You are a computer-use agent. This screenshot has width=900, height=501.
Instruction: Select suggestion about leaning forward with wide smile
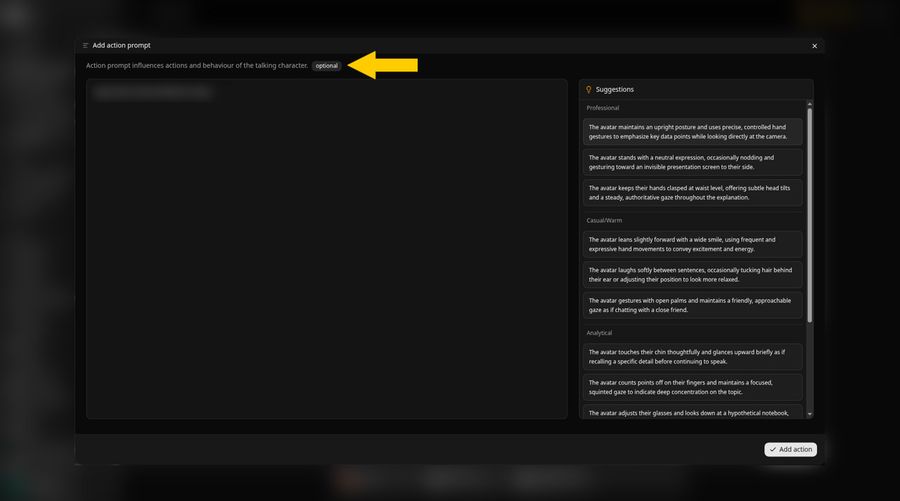[x=693, y=244]
